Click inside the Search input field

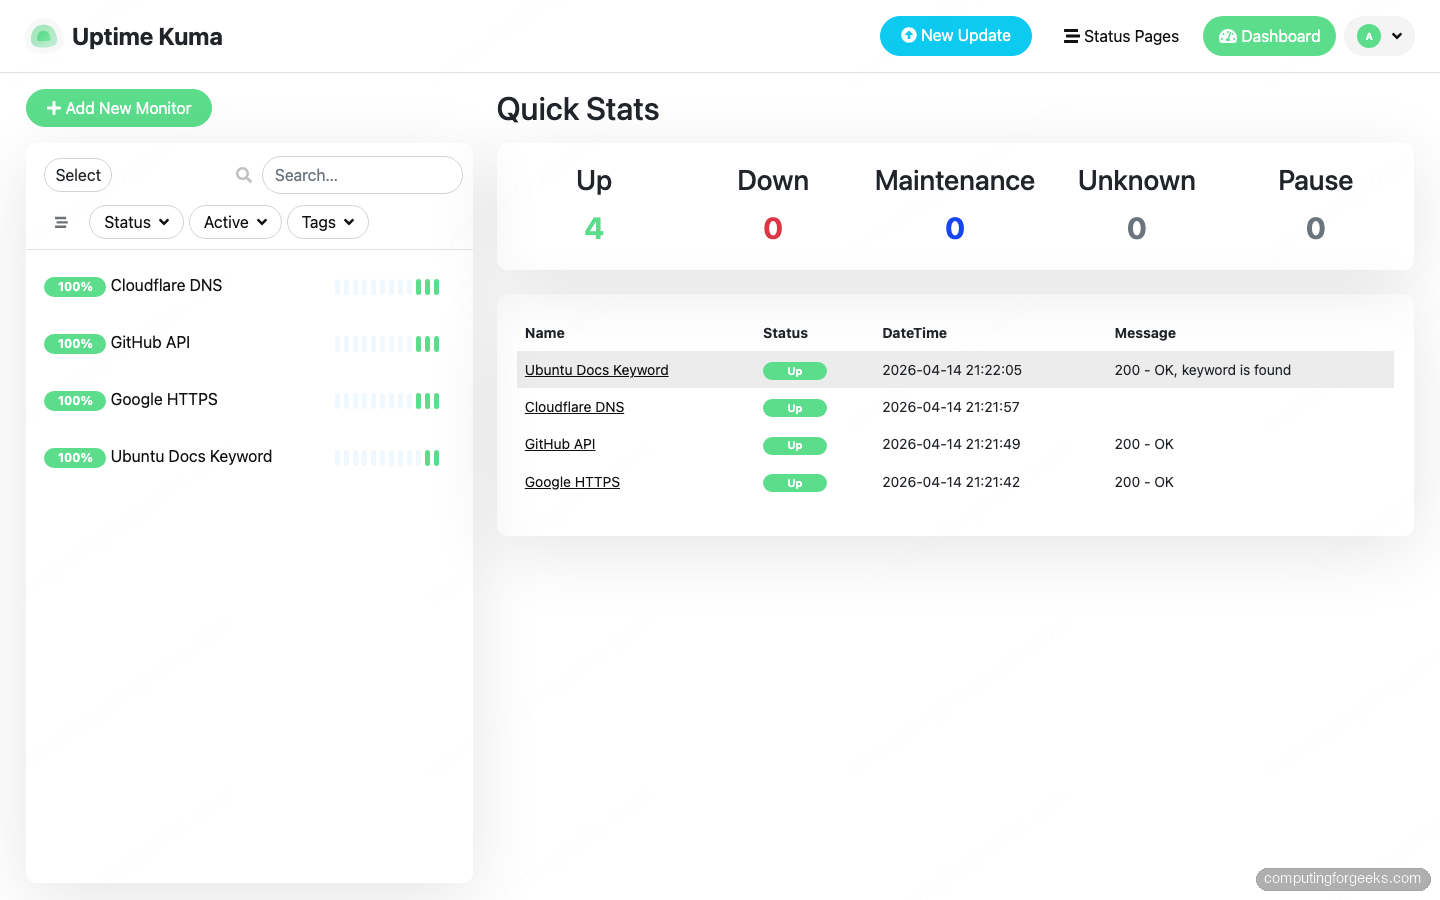362,174
